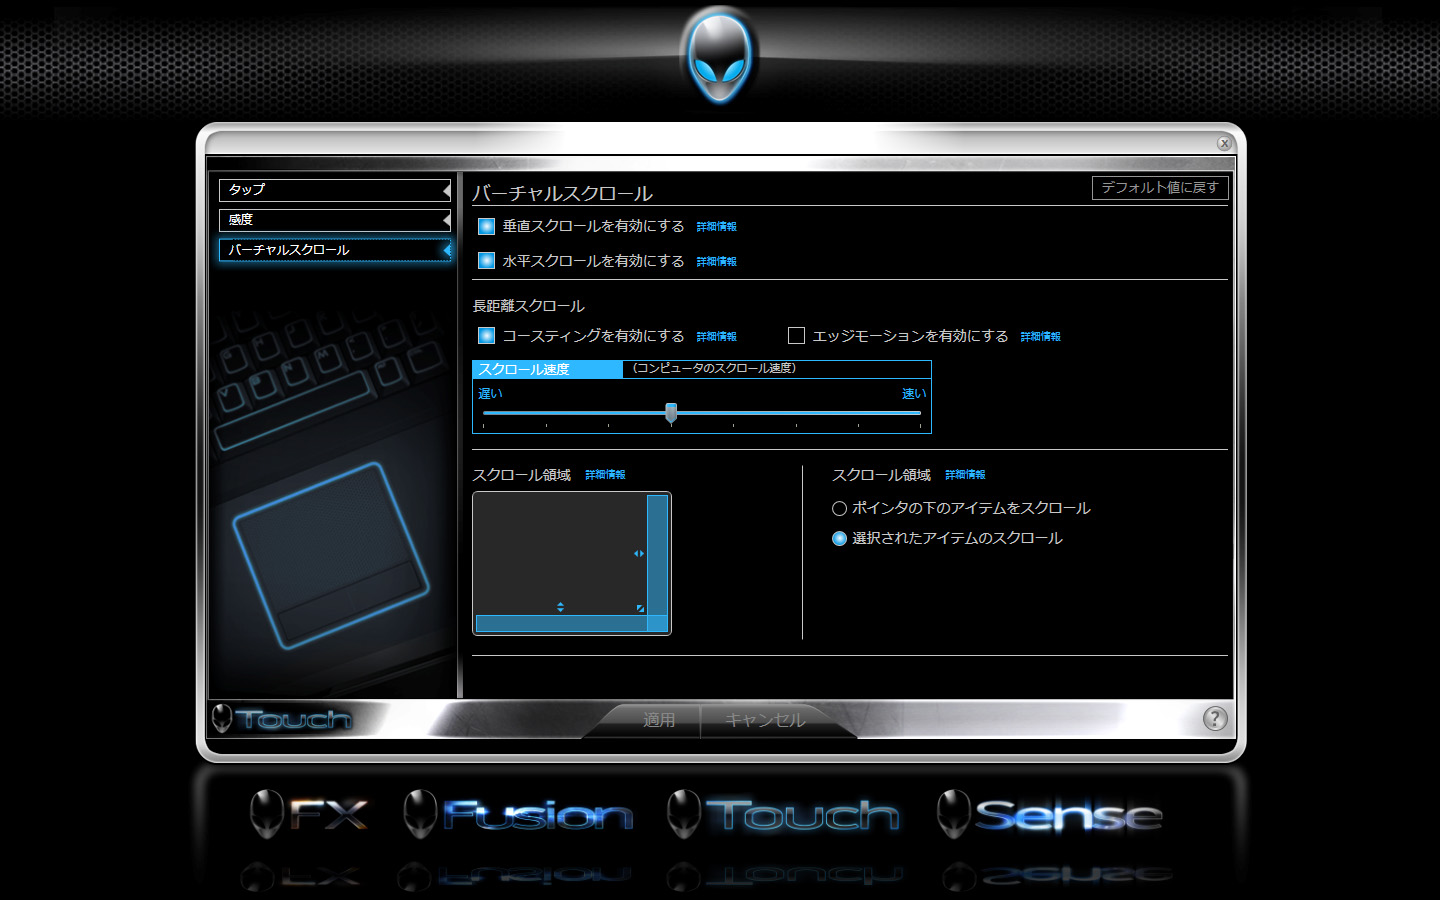Select 選択されたアイテムのスクロール radio option
1440x900 pixels.
point(839,538)
